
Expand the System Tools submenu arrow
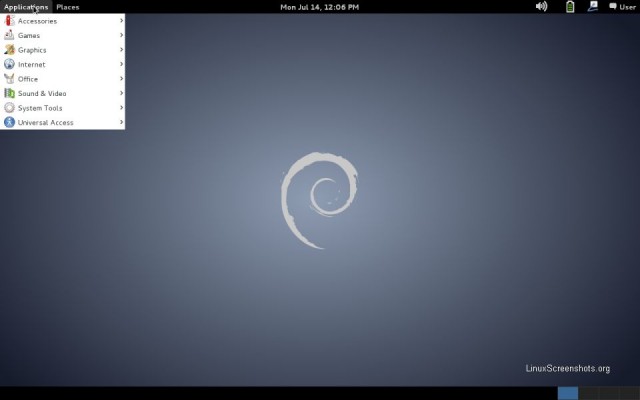point(121,107)
